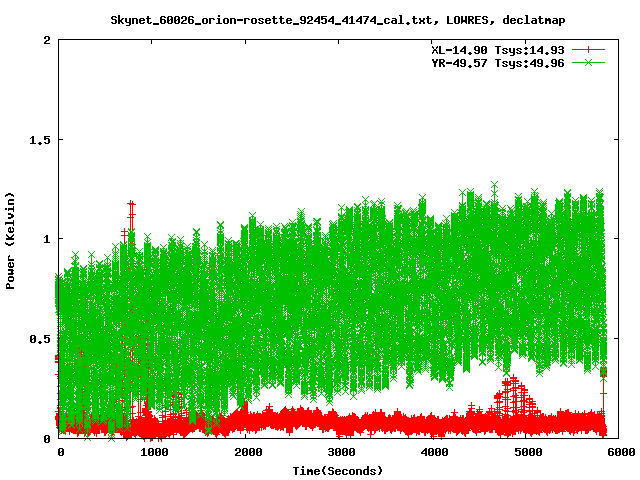Click the red bump near 4900 seconds
The width and height of the screenshot is (640, 480).
click(514, 394)
